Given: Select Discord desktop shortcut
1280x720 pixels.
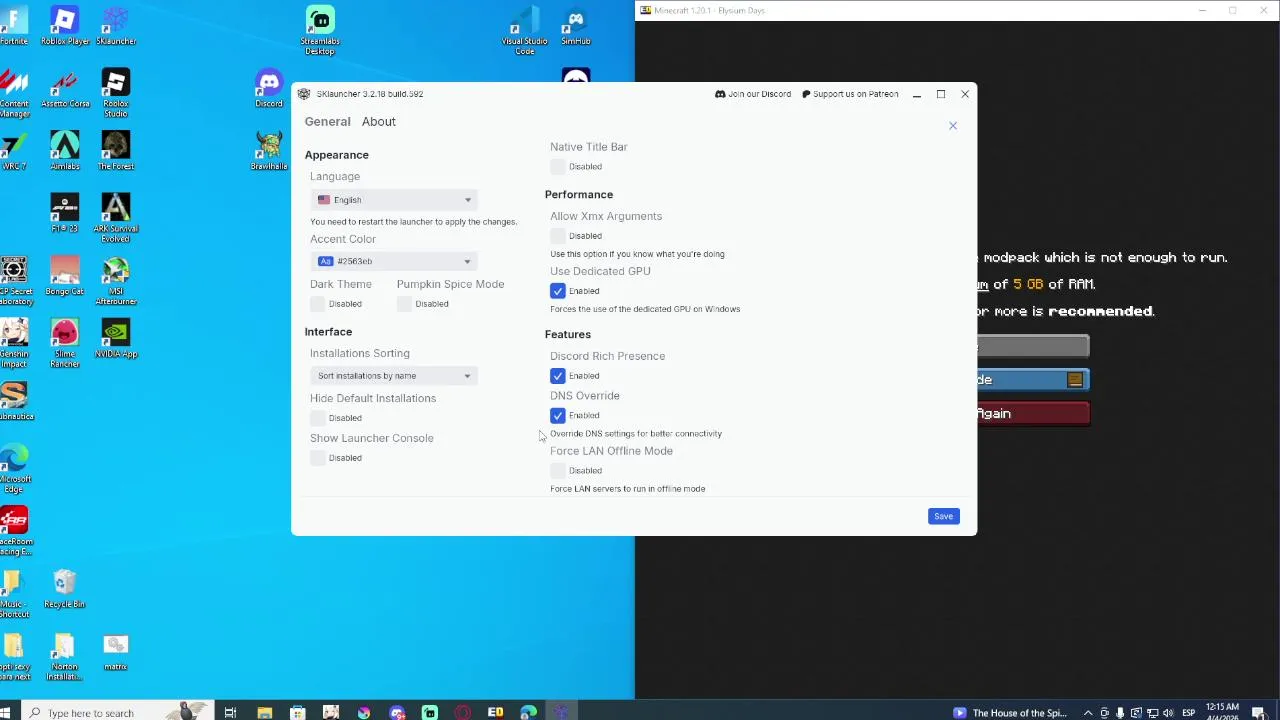Looking at the screenshot, I should [x=269, y=88].
